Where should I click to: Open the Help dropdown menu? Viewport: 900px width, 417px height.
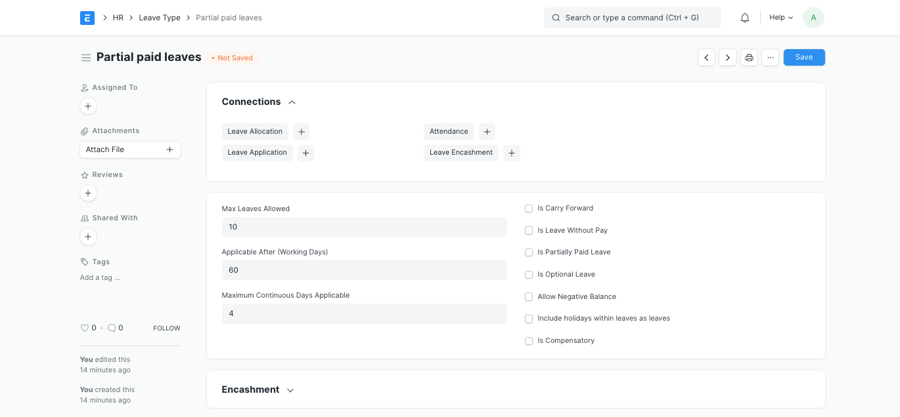(x=781, y=18)
